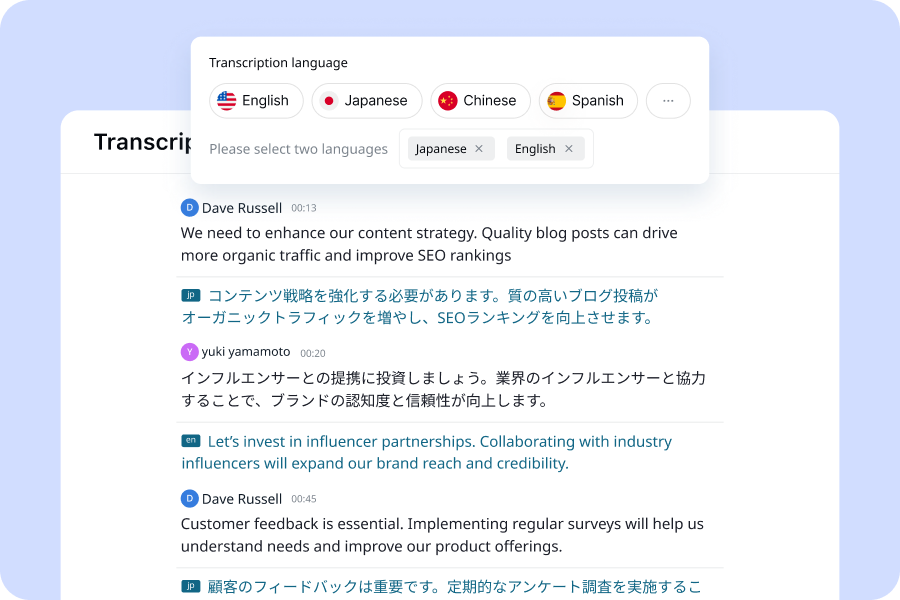Click the en translation badge

(x=191, y=440)
